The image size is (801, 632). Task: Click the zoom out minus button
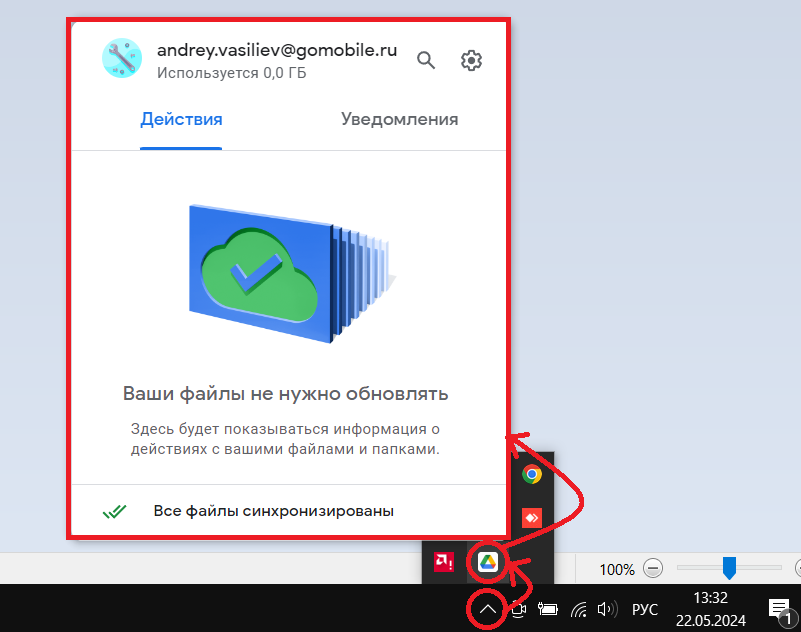[653, 569]
